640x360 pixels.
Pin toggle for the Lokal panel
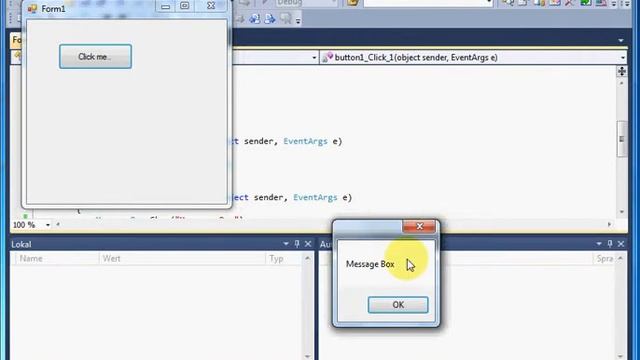coord(297,244)
